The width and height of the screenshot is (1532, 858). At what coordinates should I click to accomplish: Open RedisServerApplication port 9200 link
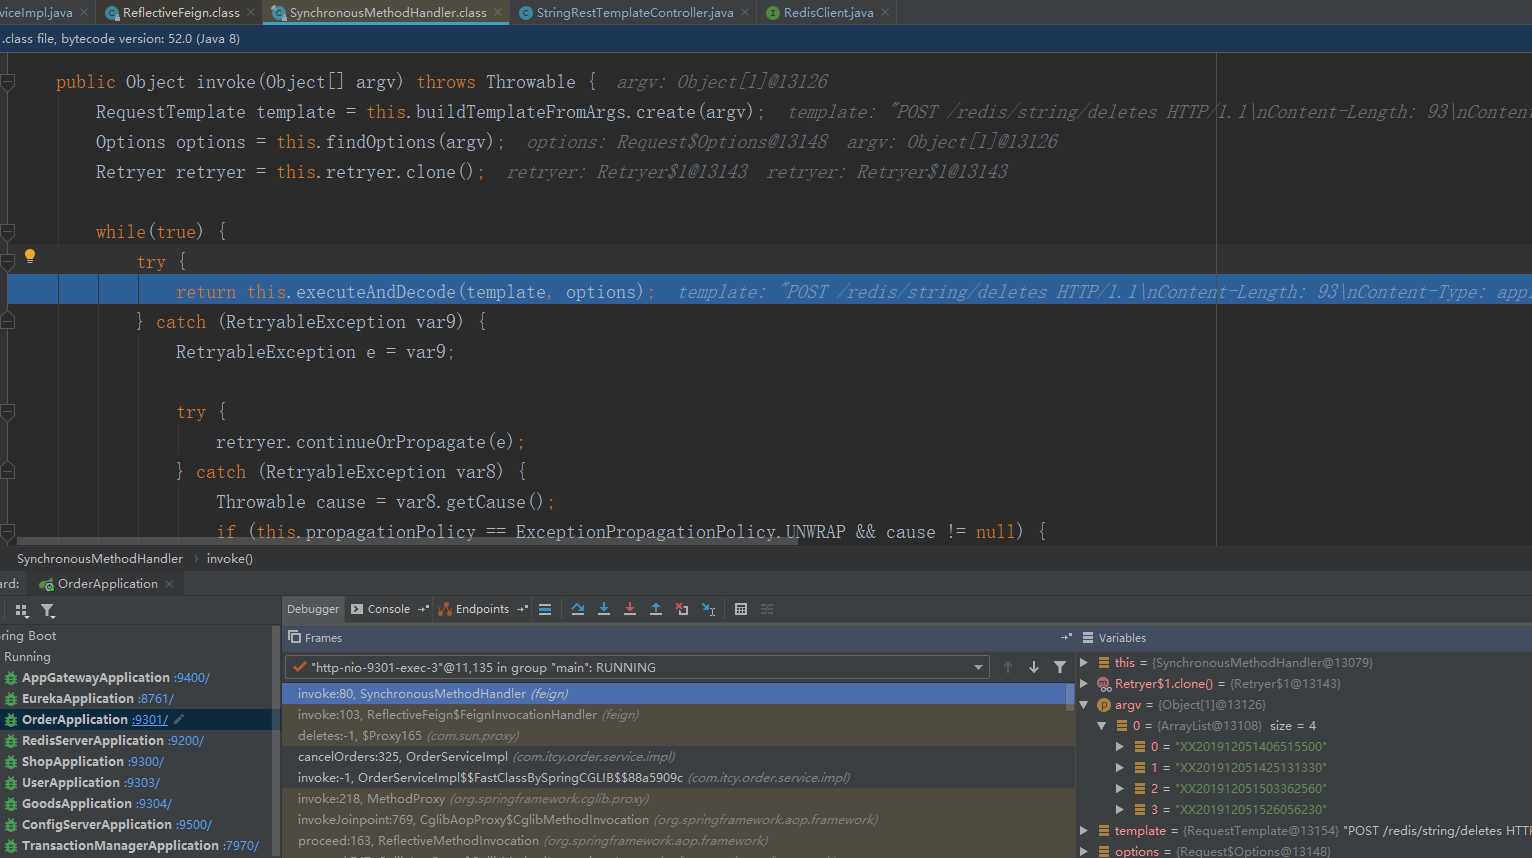coord(185,740)
